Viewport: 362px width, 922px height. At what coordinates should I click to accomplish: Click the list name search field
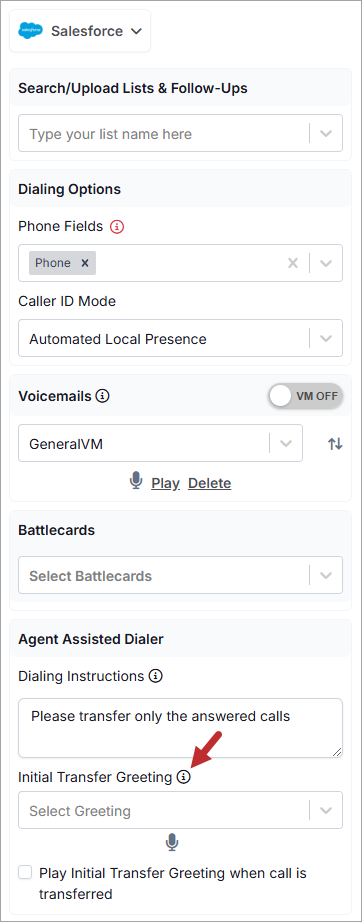click(x=180, y=133)
